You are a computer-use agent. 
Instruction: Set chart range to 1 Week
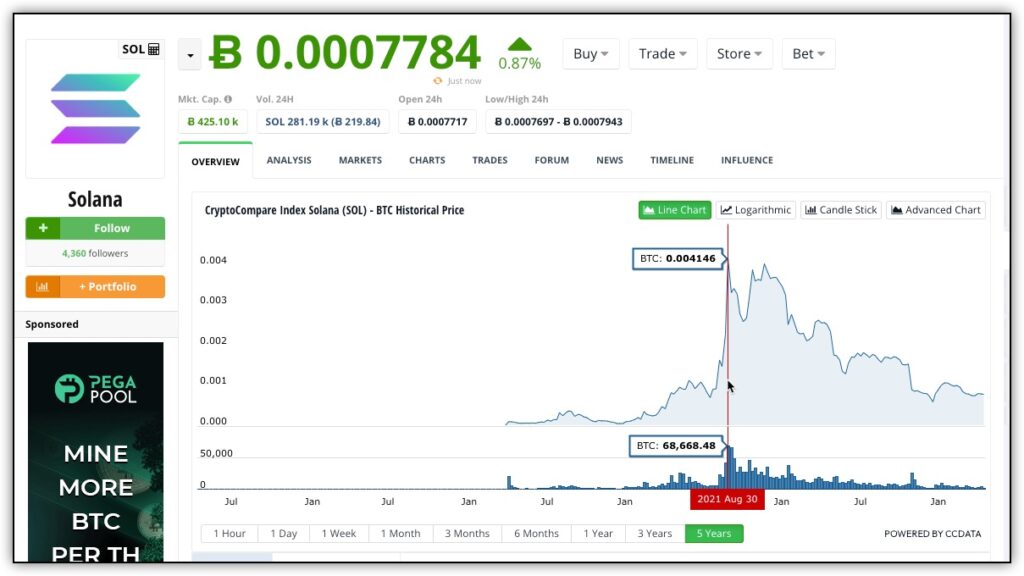point(339,534)
